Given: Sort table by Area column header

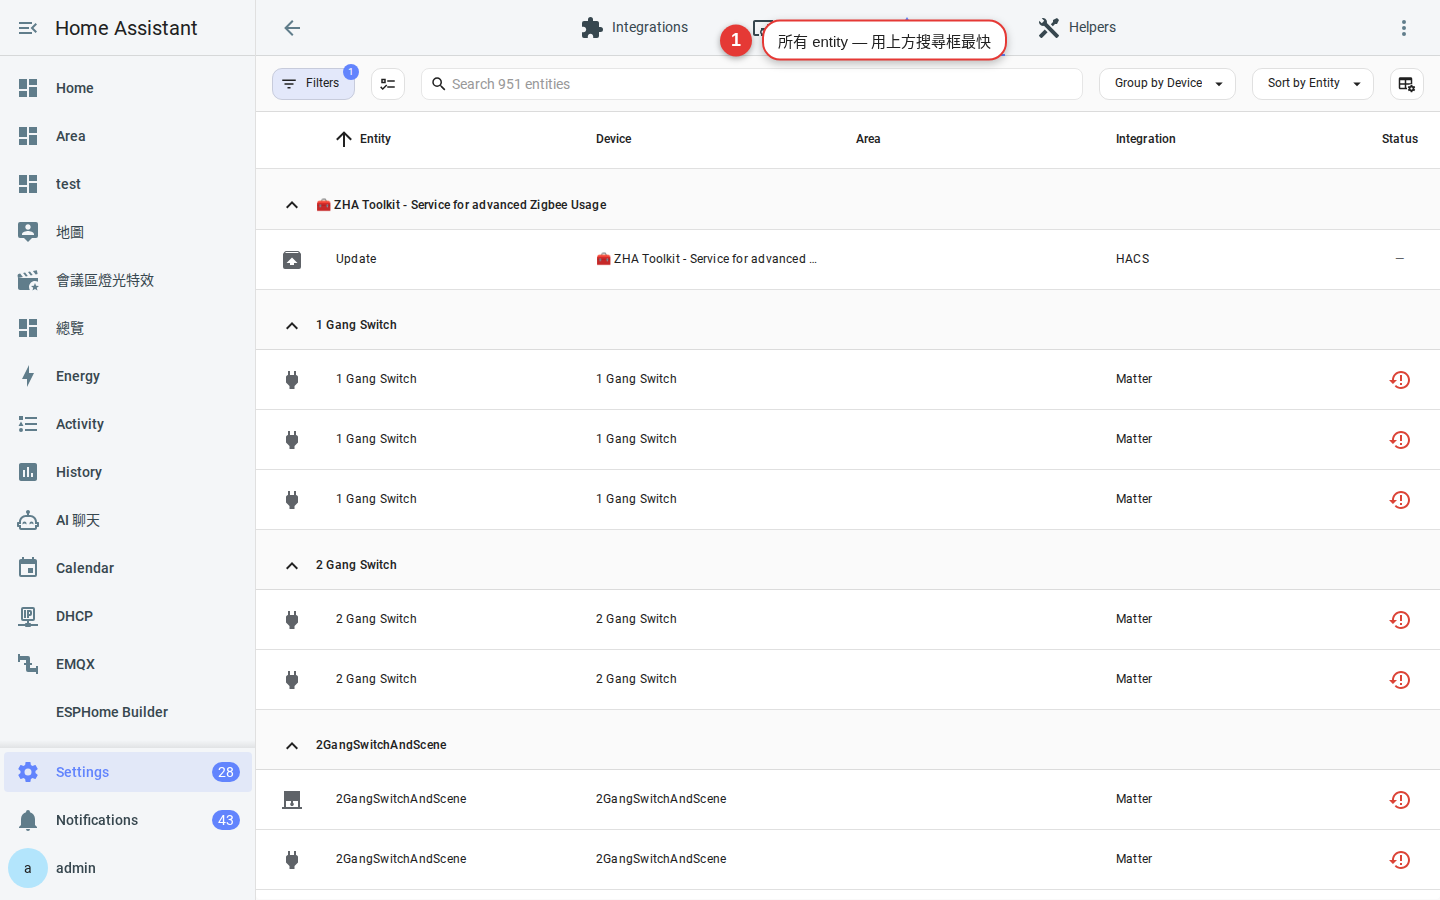Looking at the screenshot, I should (x=868, y=139).
